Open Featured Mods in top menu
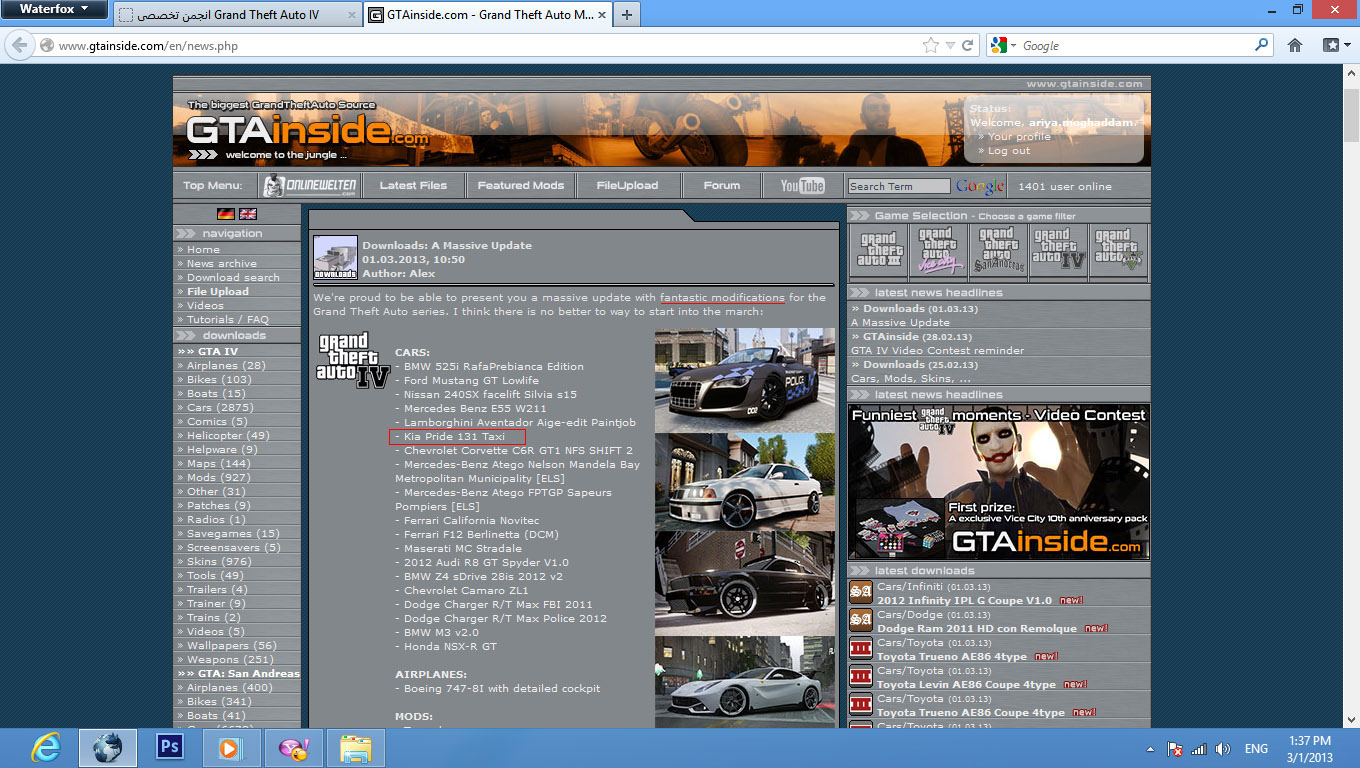This screenshot has height=768, width=1360. click(521, 186)
